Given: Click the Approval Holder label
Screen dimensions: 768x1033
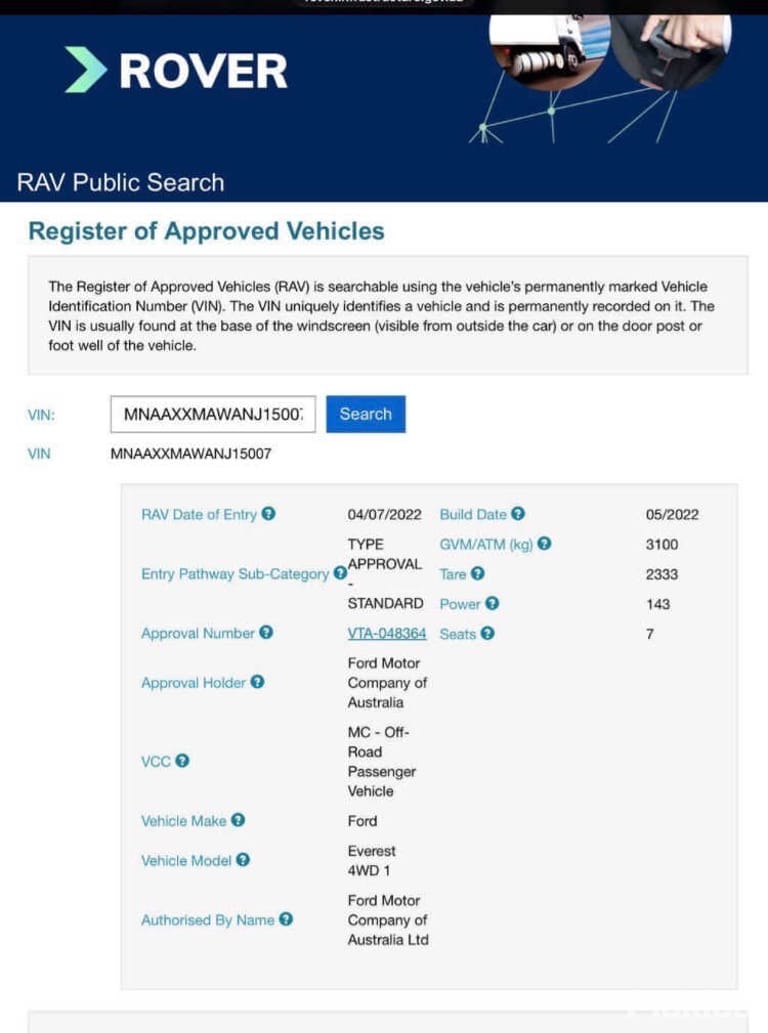Looking at the screenshot, I should click(193, 683).
